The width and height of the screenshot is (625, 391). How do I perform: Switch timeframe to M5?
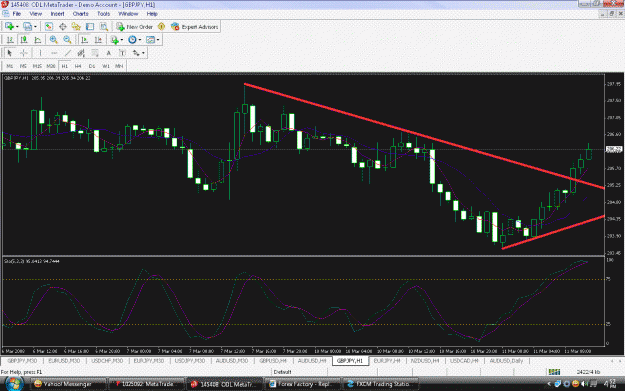pyautogui.click(x=23, y=66)
